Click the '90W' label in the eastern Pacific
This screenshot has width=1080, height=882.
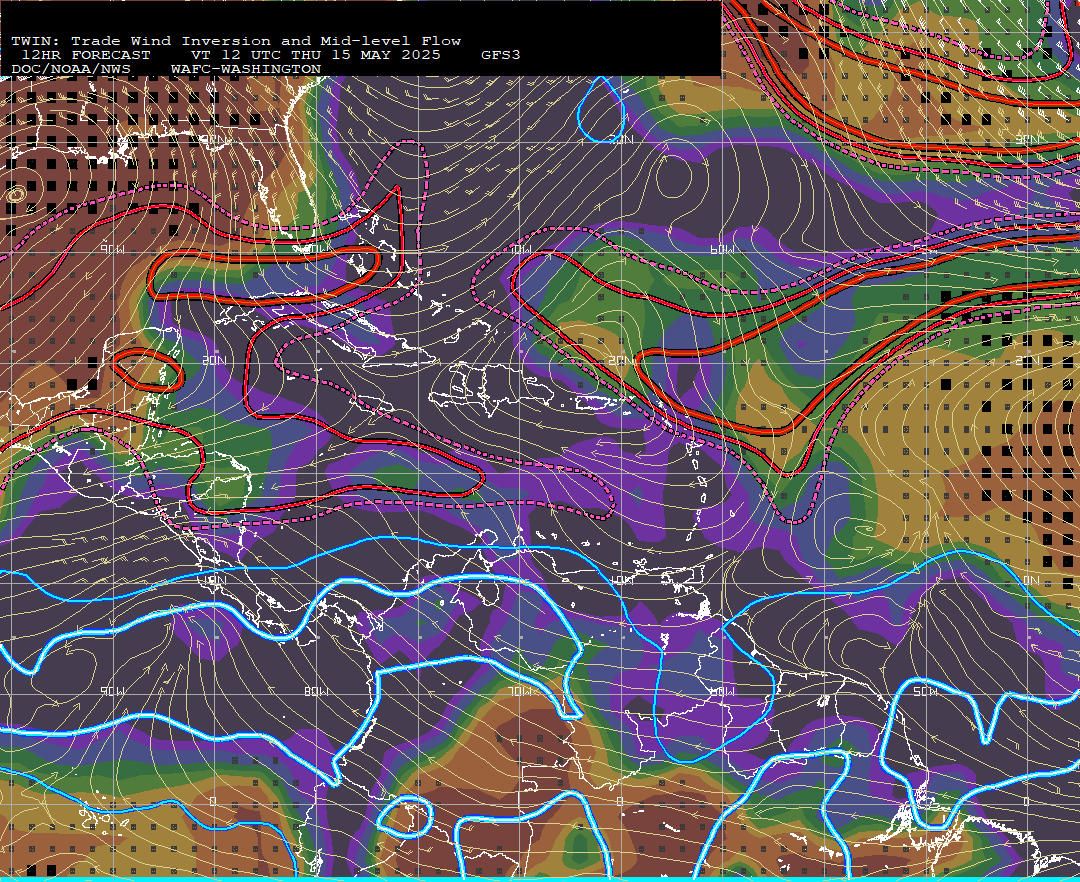[113, 691]
